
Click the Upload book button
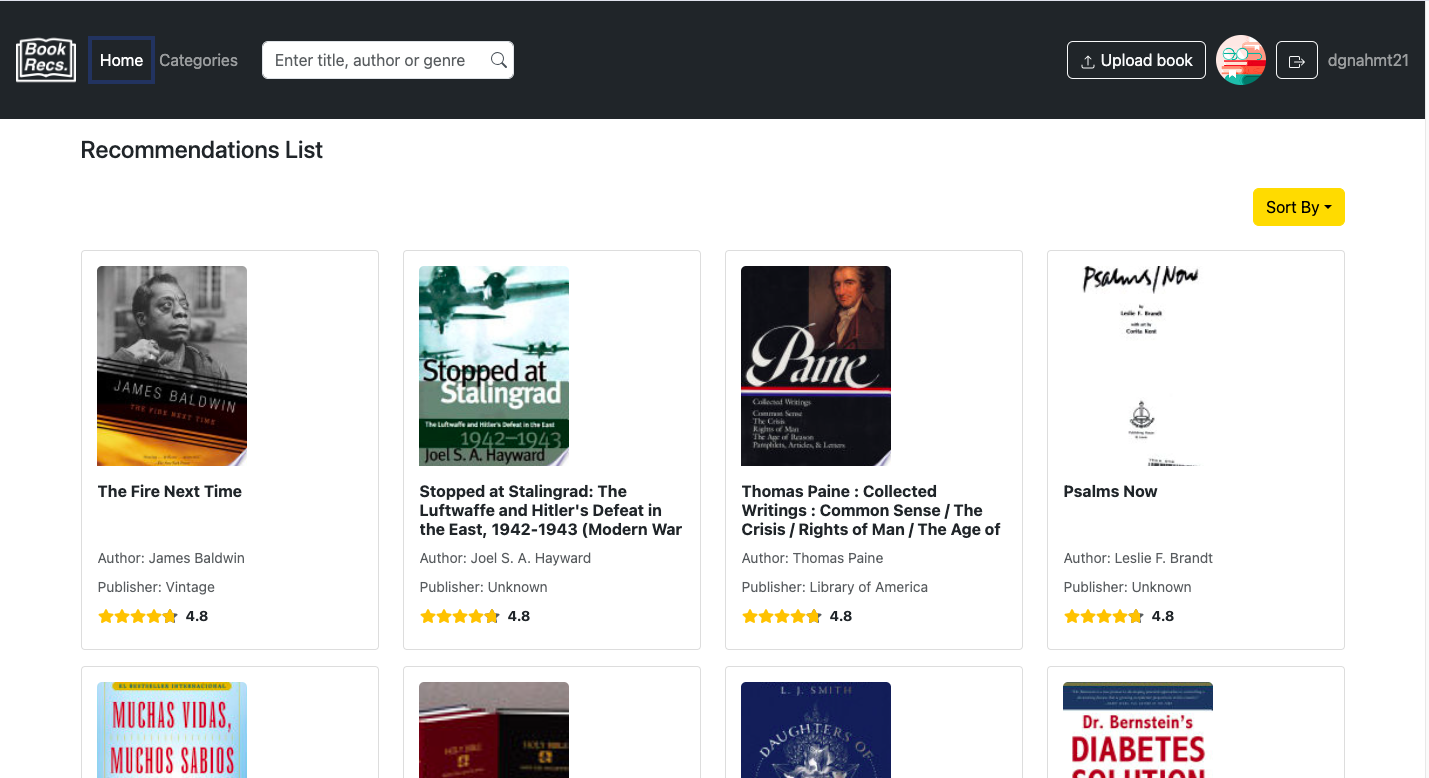1136,60
